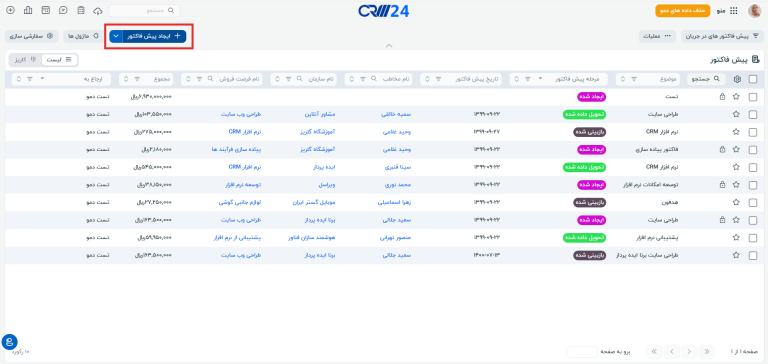Open the chat messages icon

coord(63,10)
